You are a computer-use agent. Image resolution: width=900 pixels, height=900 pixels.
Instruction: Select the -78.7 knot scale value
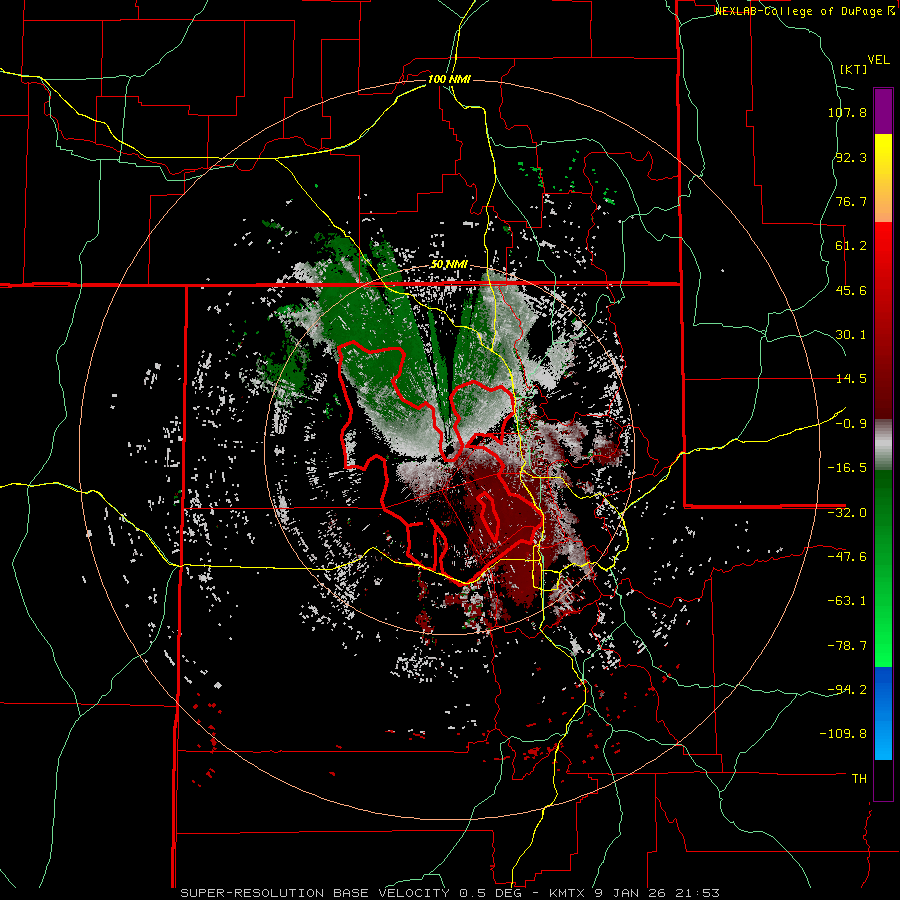(x=847, y=646)
